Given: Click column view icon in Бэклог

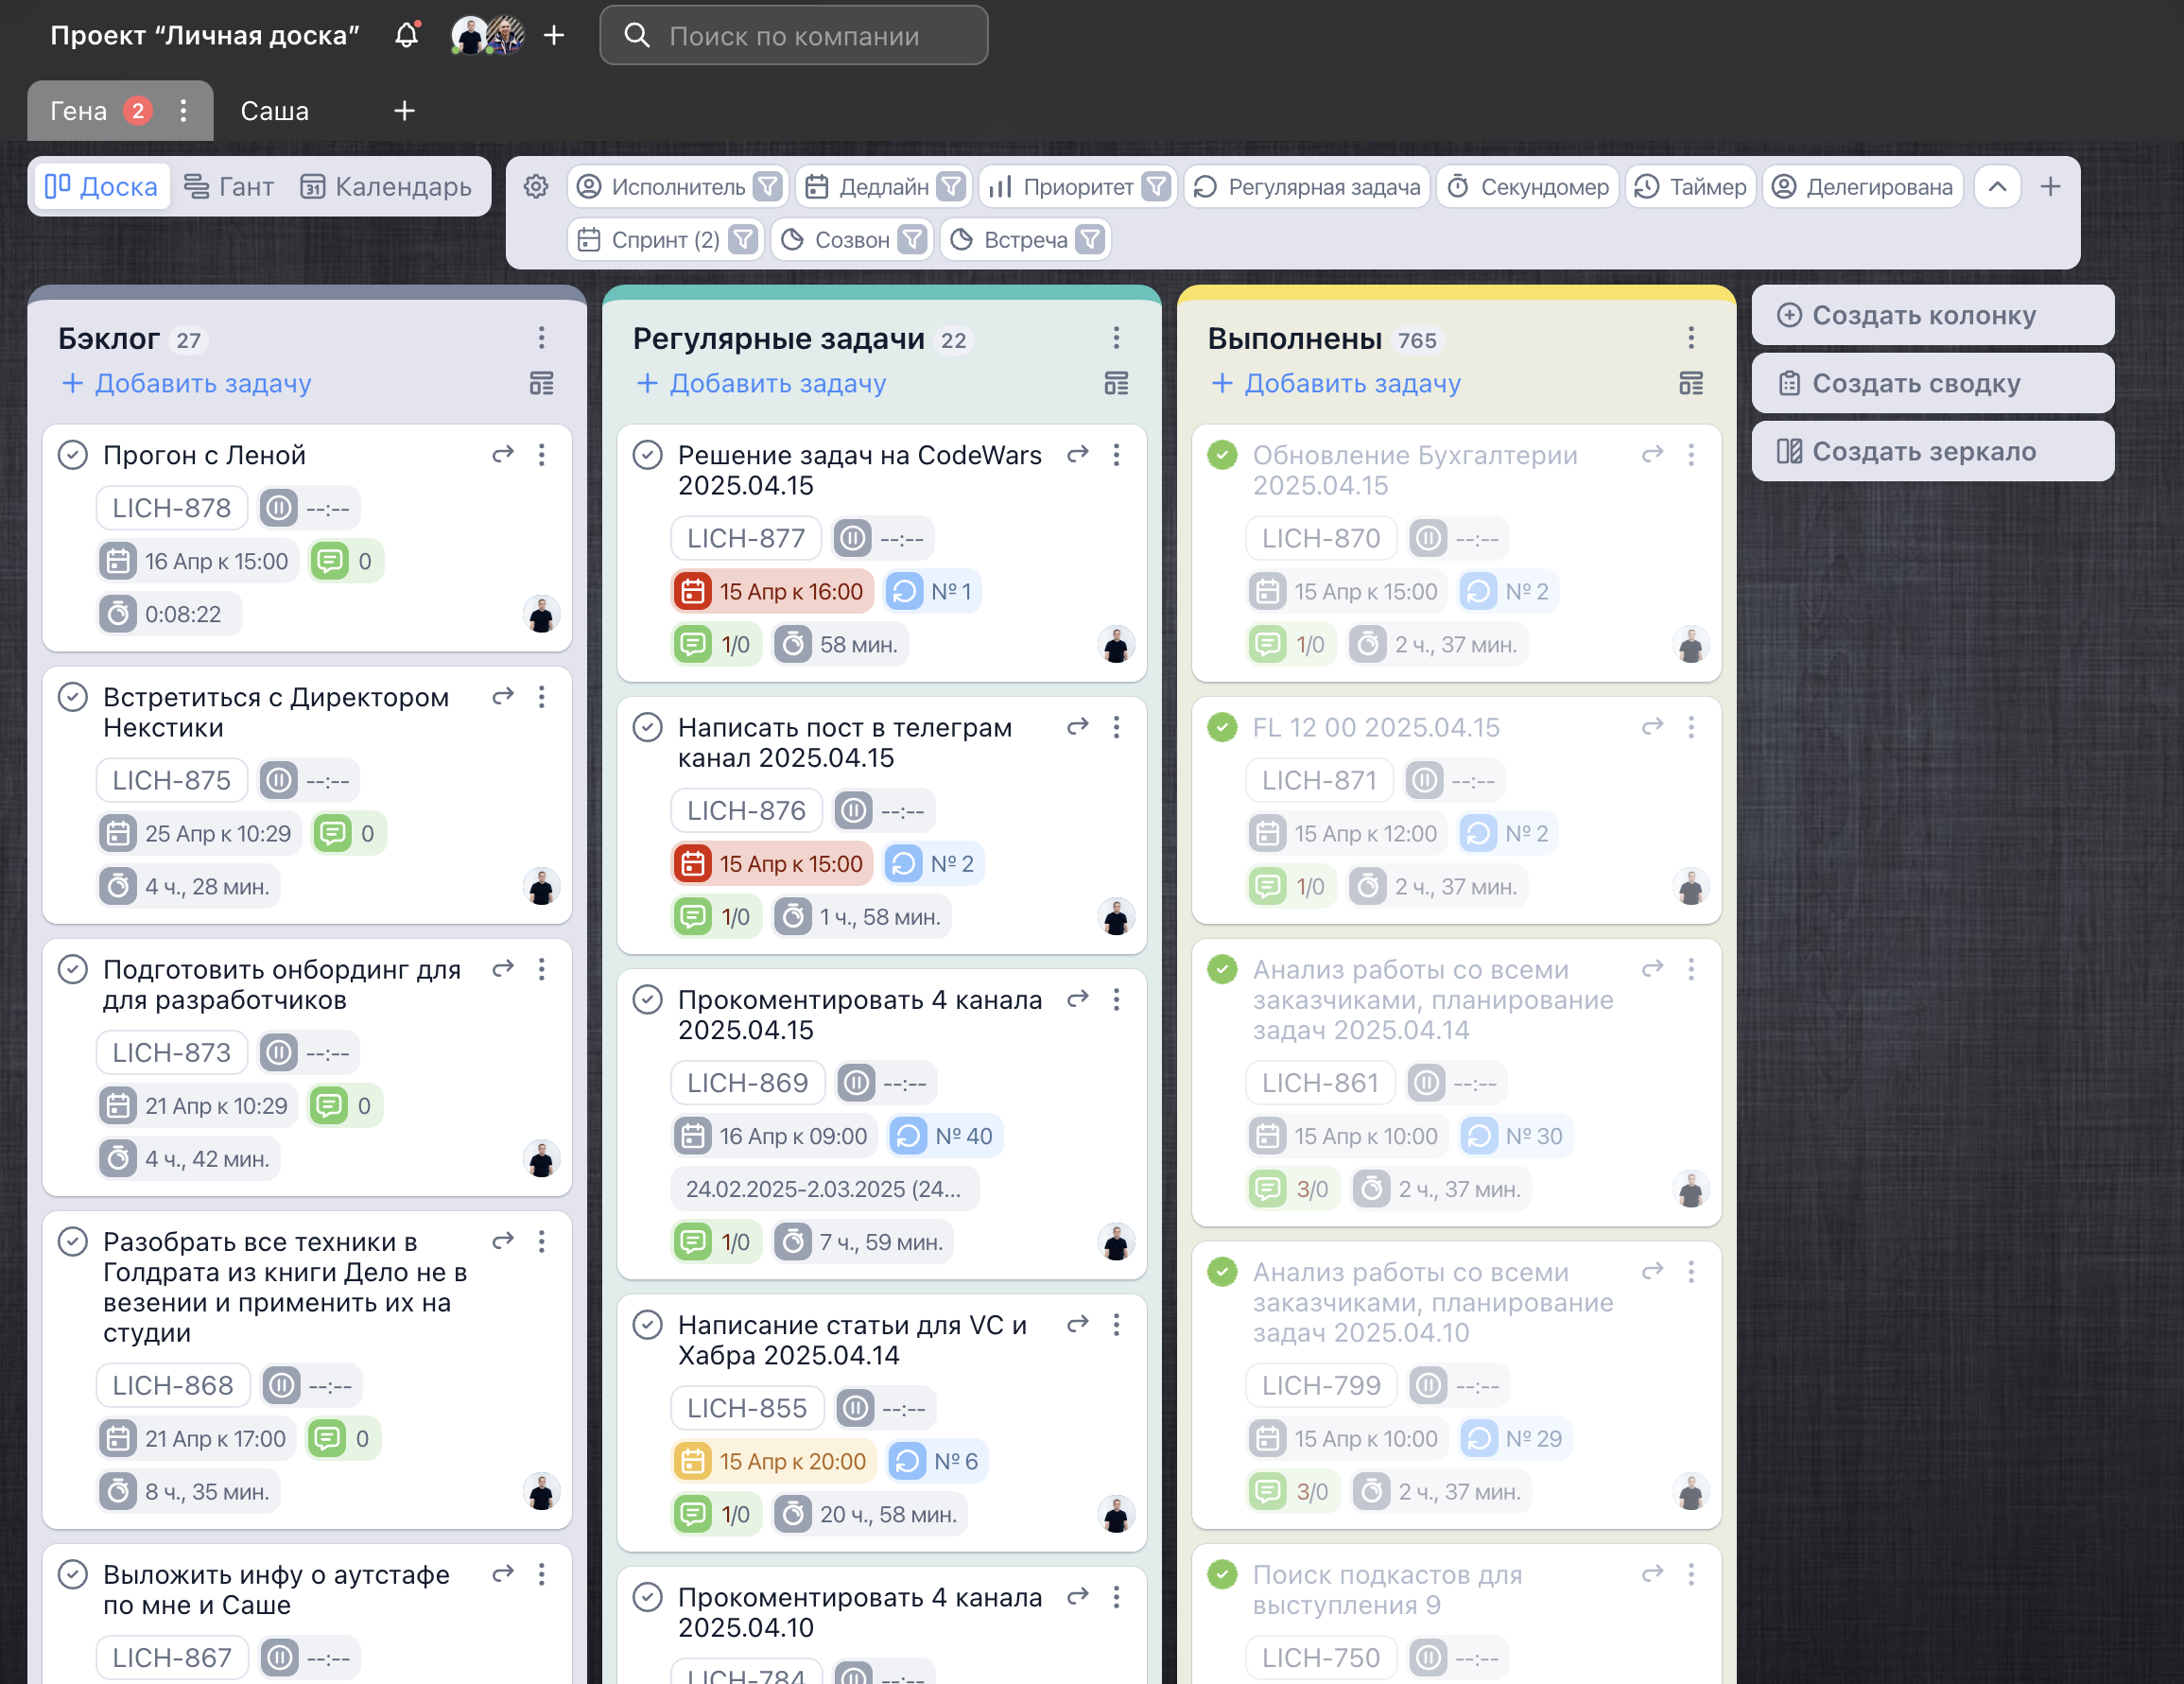Looking at the screenshot, I should coord(541,383).
